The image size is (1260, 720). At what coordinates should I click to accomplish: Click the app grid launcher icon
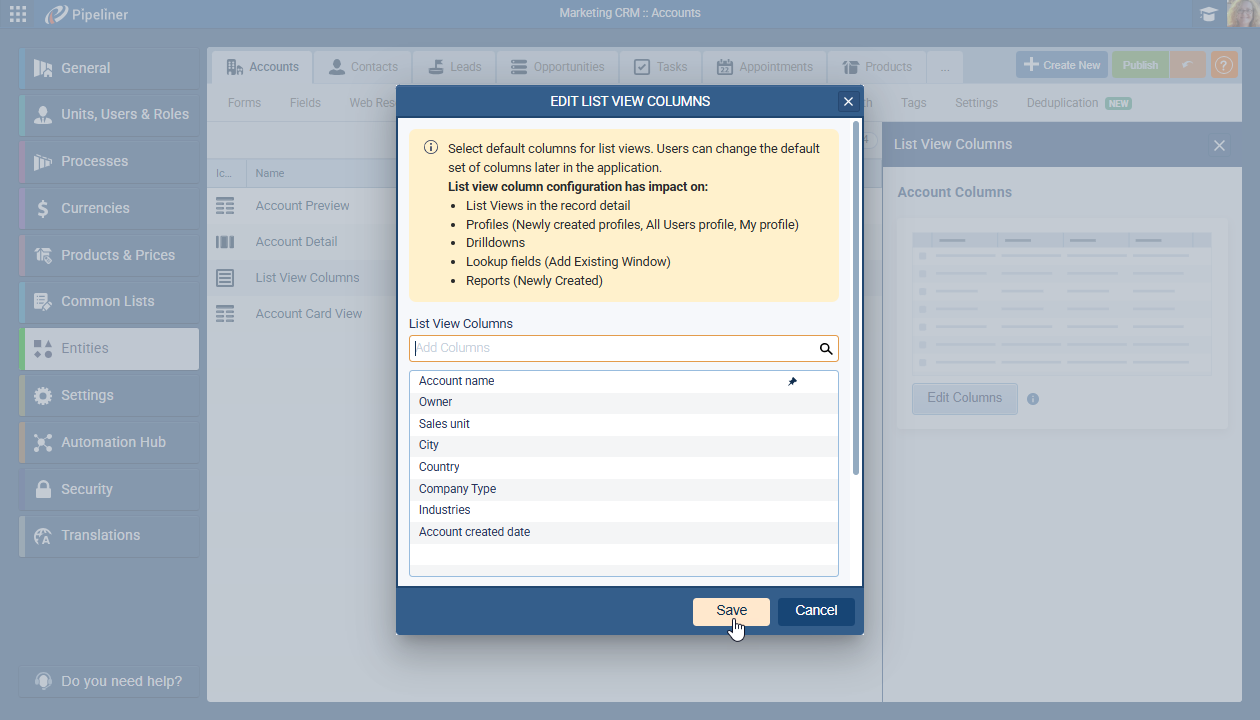pos(18,14)
